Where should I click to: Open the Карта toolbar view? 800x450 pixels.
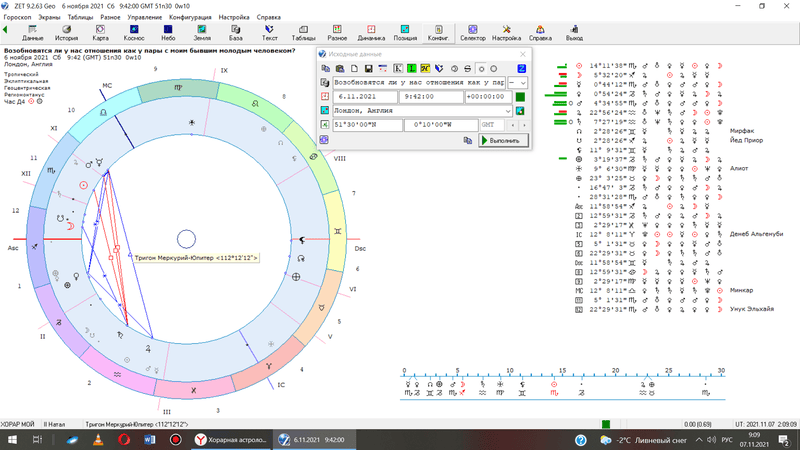point(101,33)
